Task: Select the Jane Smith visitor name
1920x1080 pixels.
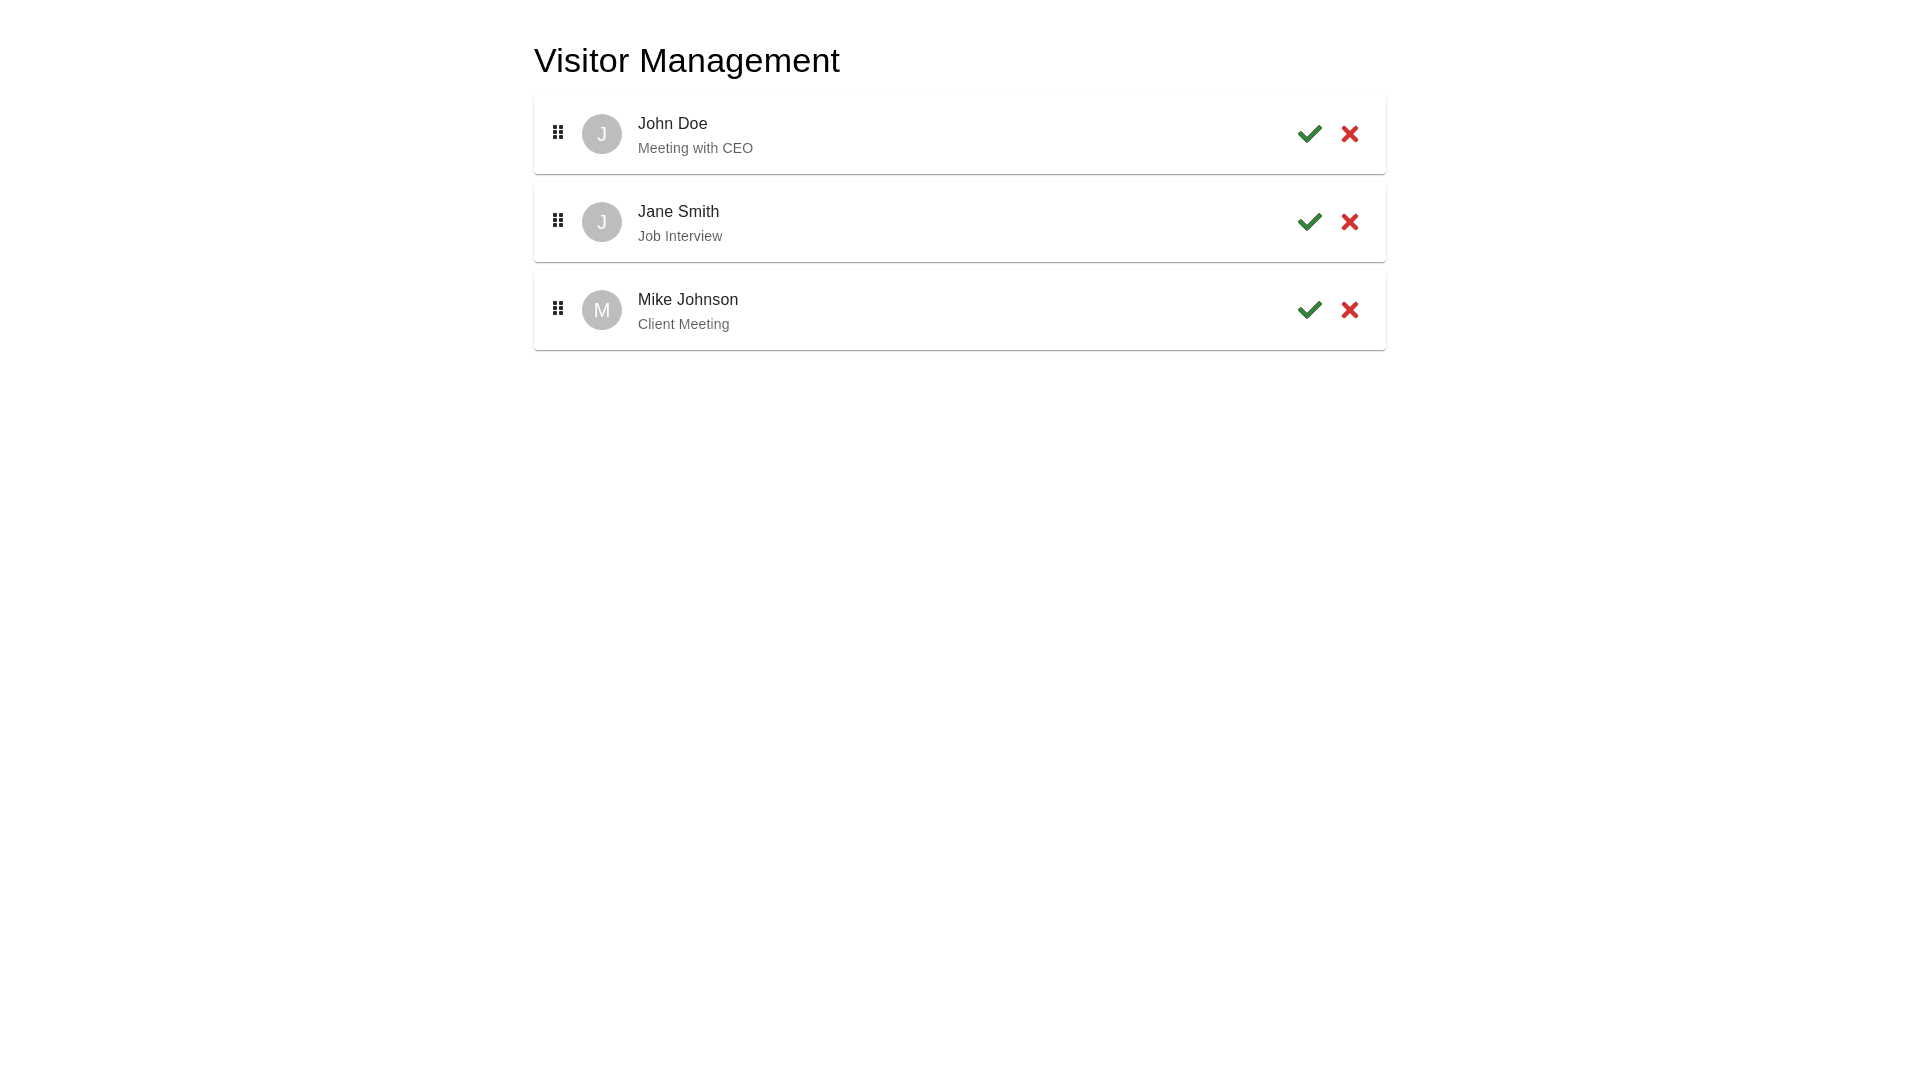Action: click(x=678, y=212)
